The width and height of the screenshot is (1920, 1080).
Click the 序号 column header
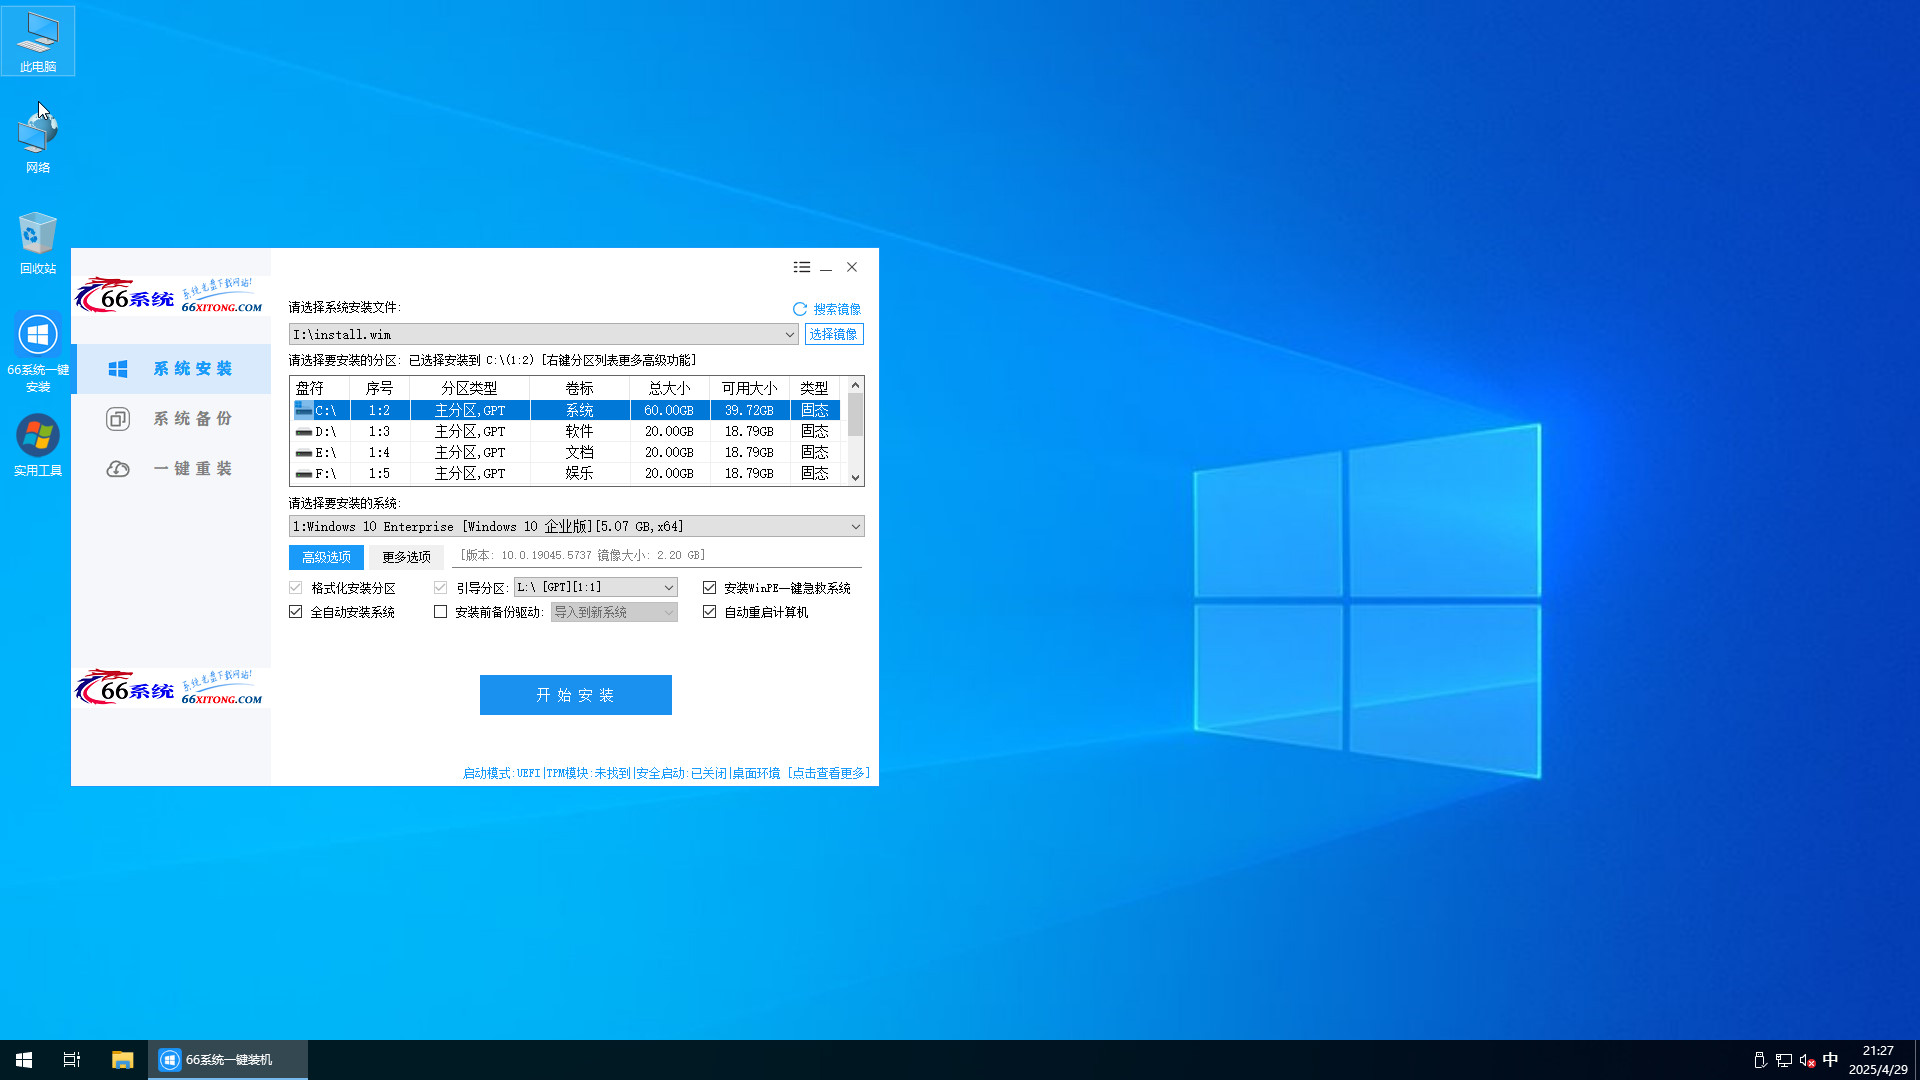[x=380, y=388]
